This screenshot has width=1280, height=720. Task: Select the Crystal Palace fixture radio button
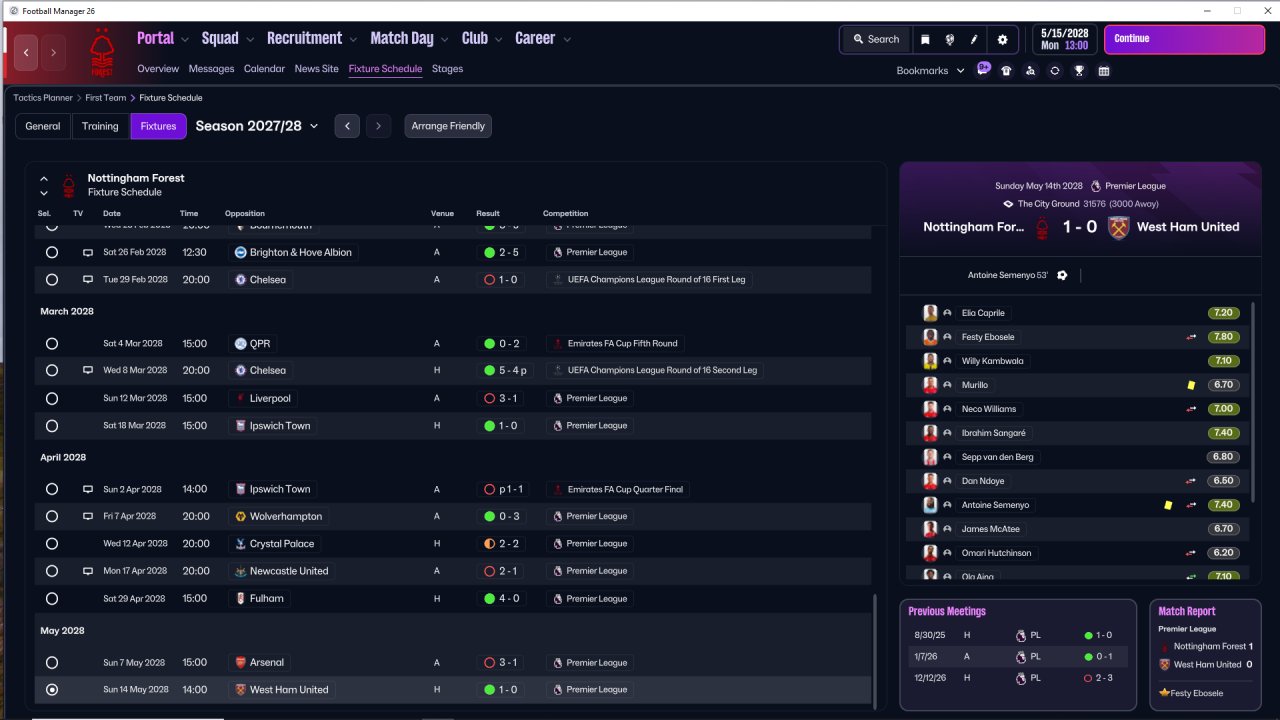click(52, 544)
